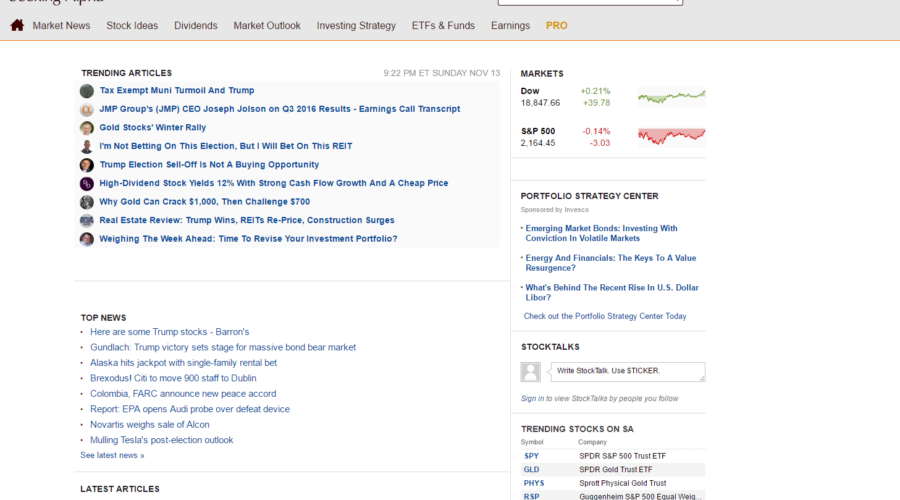Select author avatar for Gold Stocks' Winter Rally

87,127
